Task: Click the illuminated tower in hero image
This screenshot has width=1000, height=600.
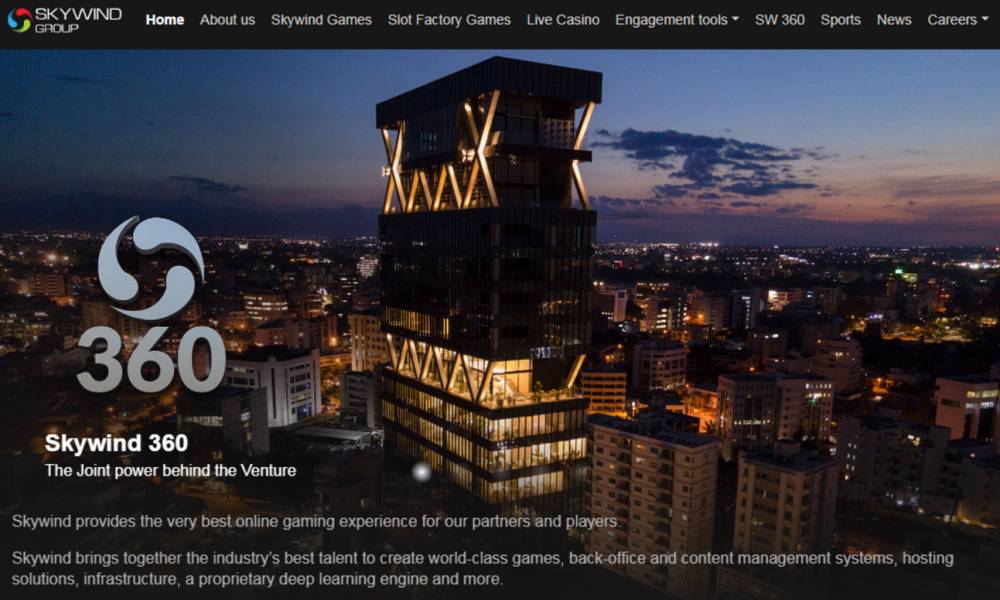Action: tap(488, 281)
